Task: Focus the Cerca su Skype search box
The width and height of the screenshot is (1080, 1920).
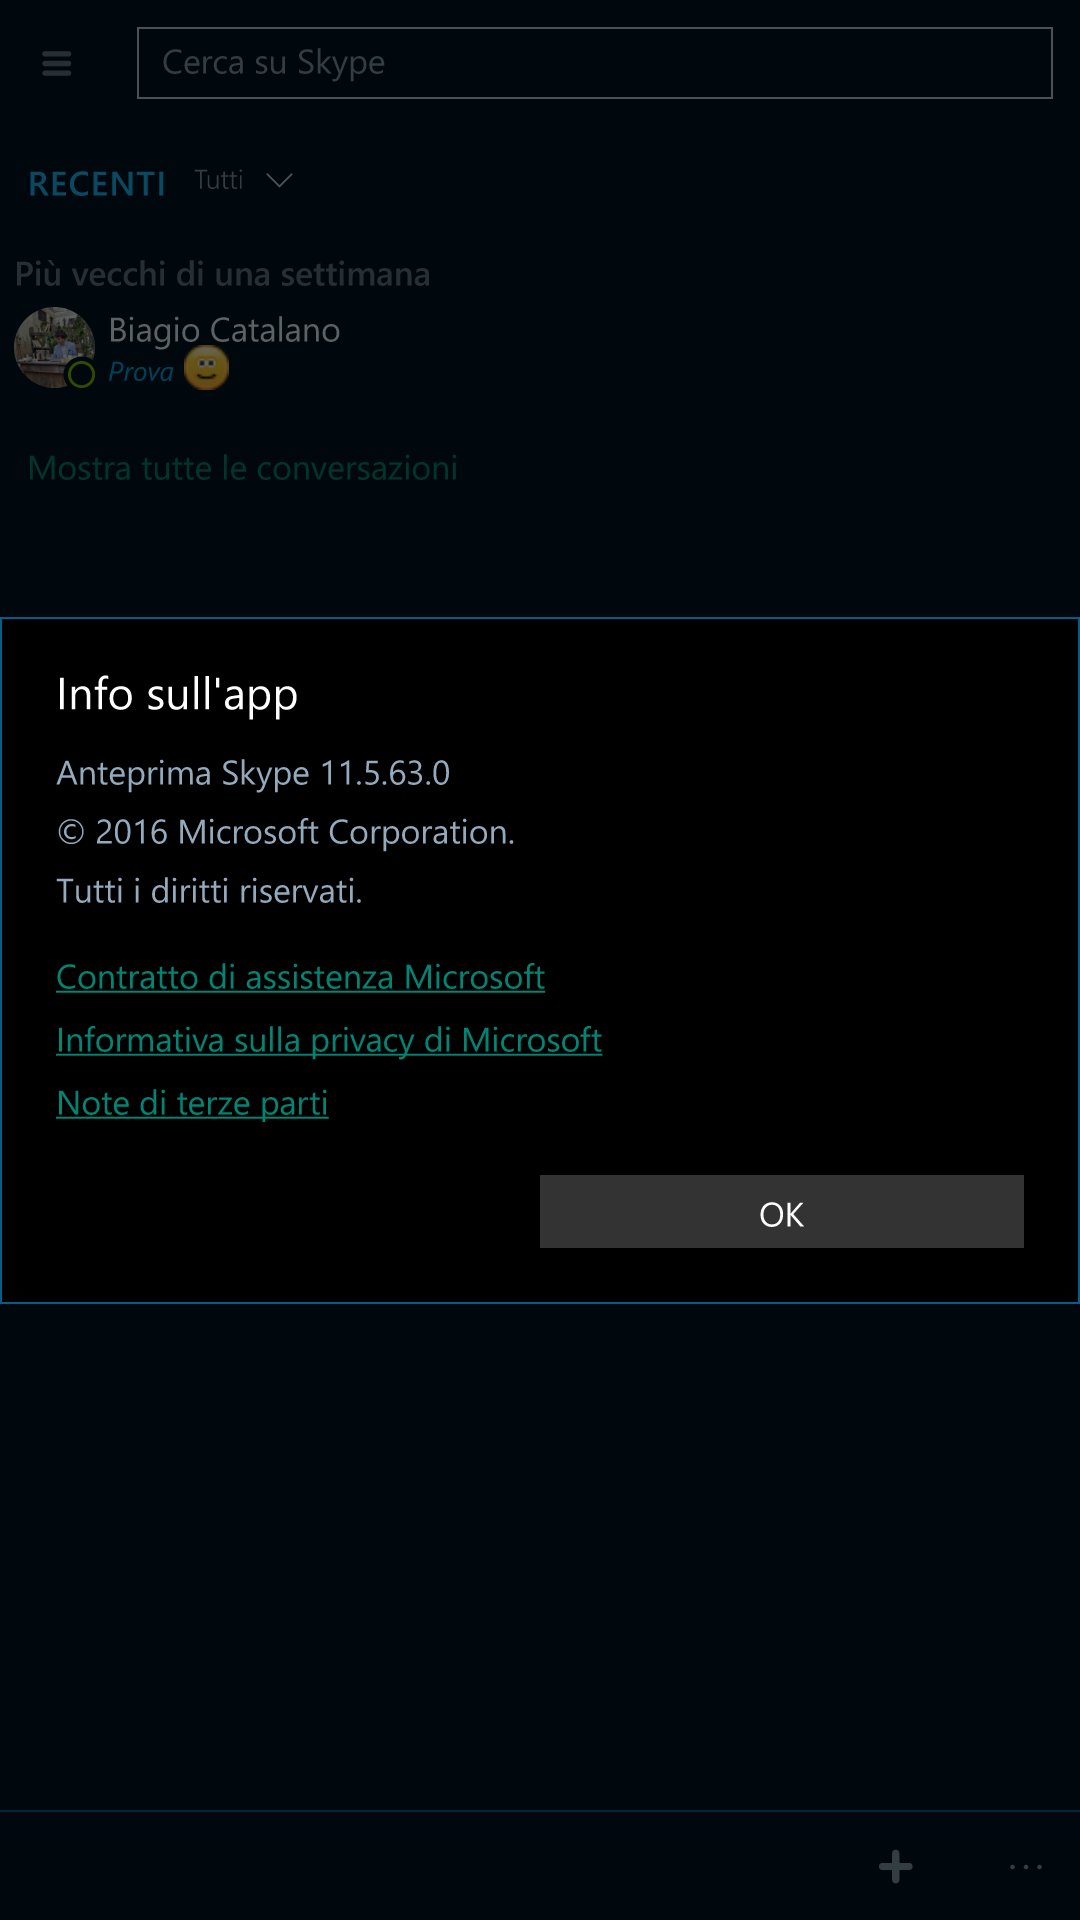Action: [x=594, y=63]
